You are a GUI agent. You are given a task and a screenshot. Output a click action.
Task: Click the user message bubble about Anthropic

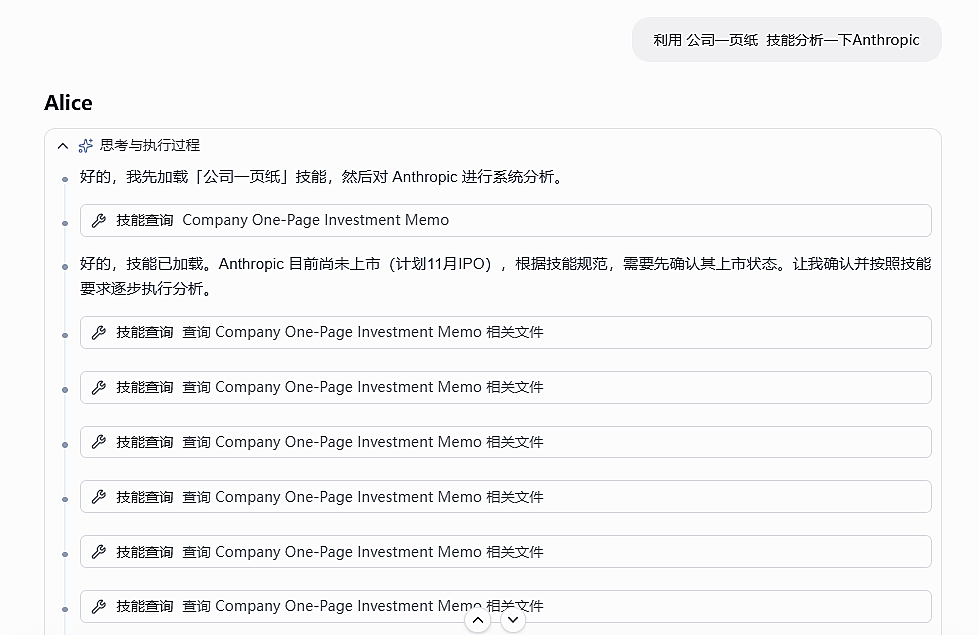tap(787, 40)
